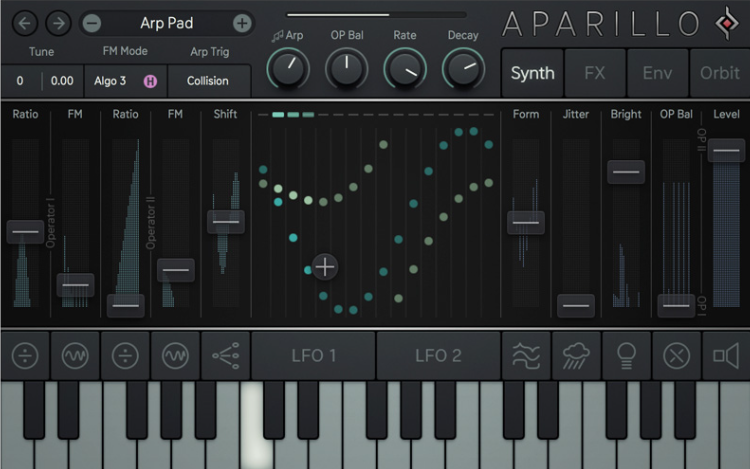Click the first divide icon under Operator I Ratio
750x469 pixels.
(x=25, y=356)
